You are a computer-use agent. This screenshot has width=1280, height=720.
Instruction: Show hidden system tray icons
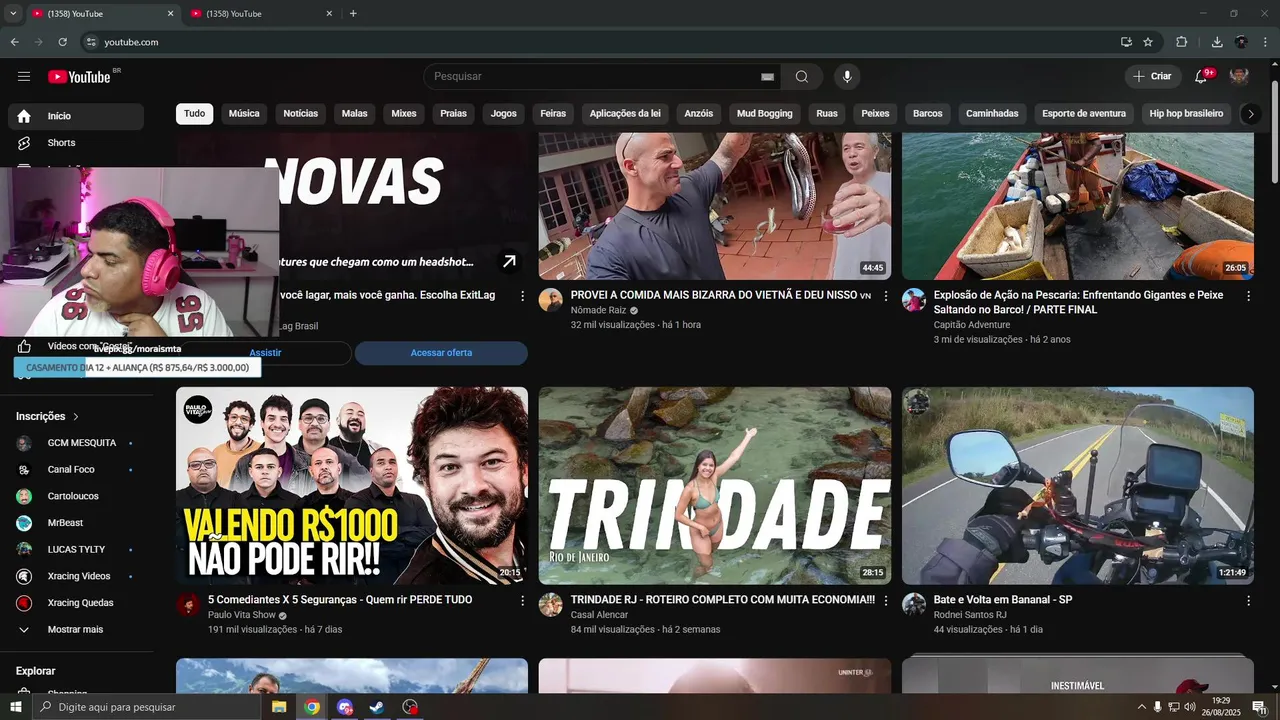tap(1142, 707)
